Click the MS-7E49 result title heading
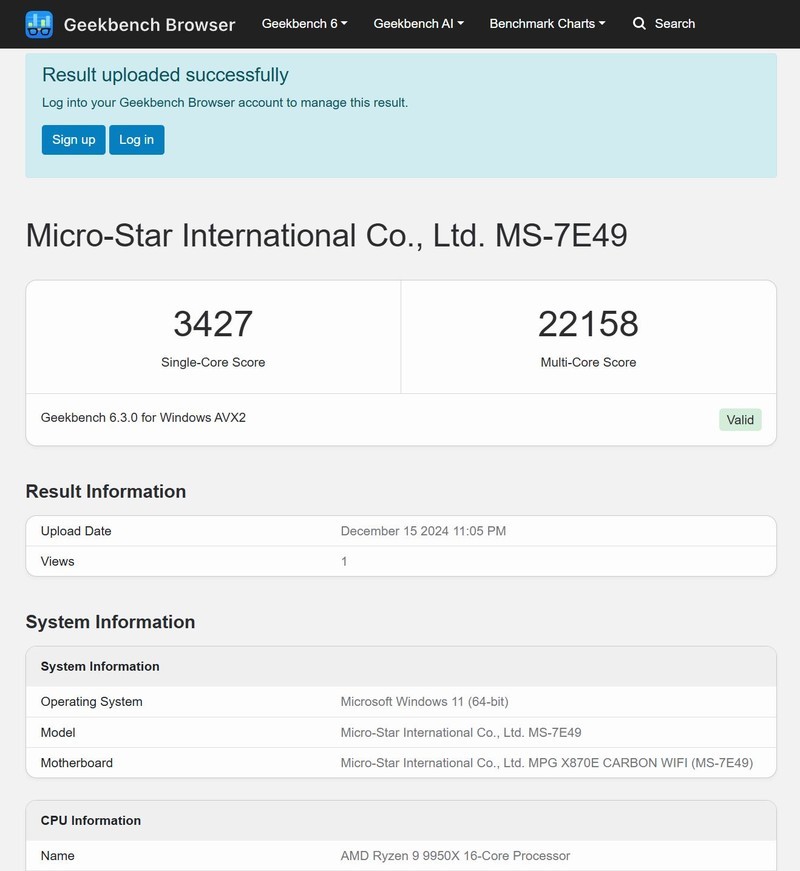Screen dimensions: 800x871 pyautogui.click(x=335, y=236)
